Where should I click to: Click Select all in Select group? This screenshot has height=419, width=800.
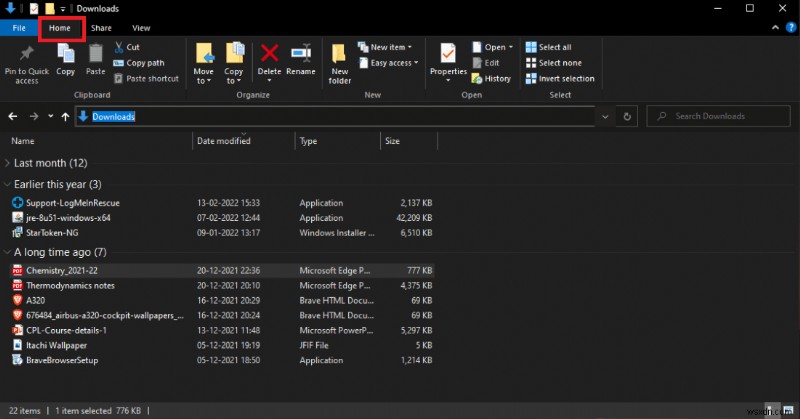554,47
